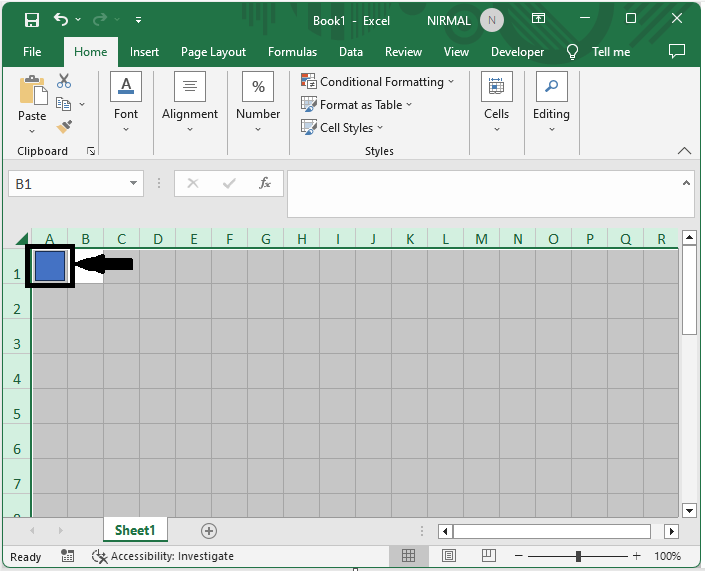This screenshot has width=705, height=571.
Task: Click the Copy icon
Action: [63, 104]
